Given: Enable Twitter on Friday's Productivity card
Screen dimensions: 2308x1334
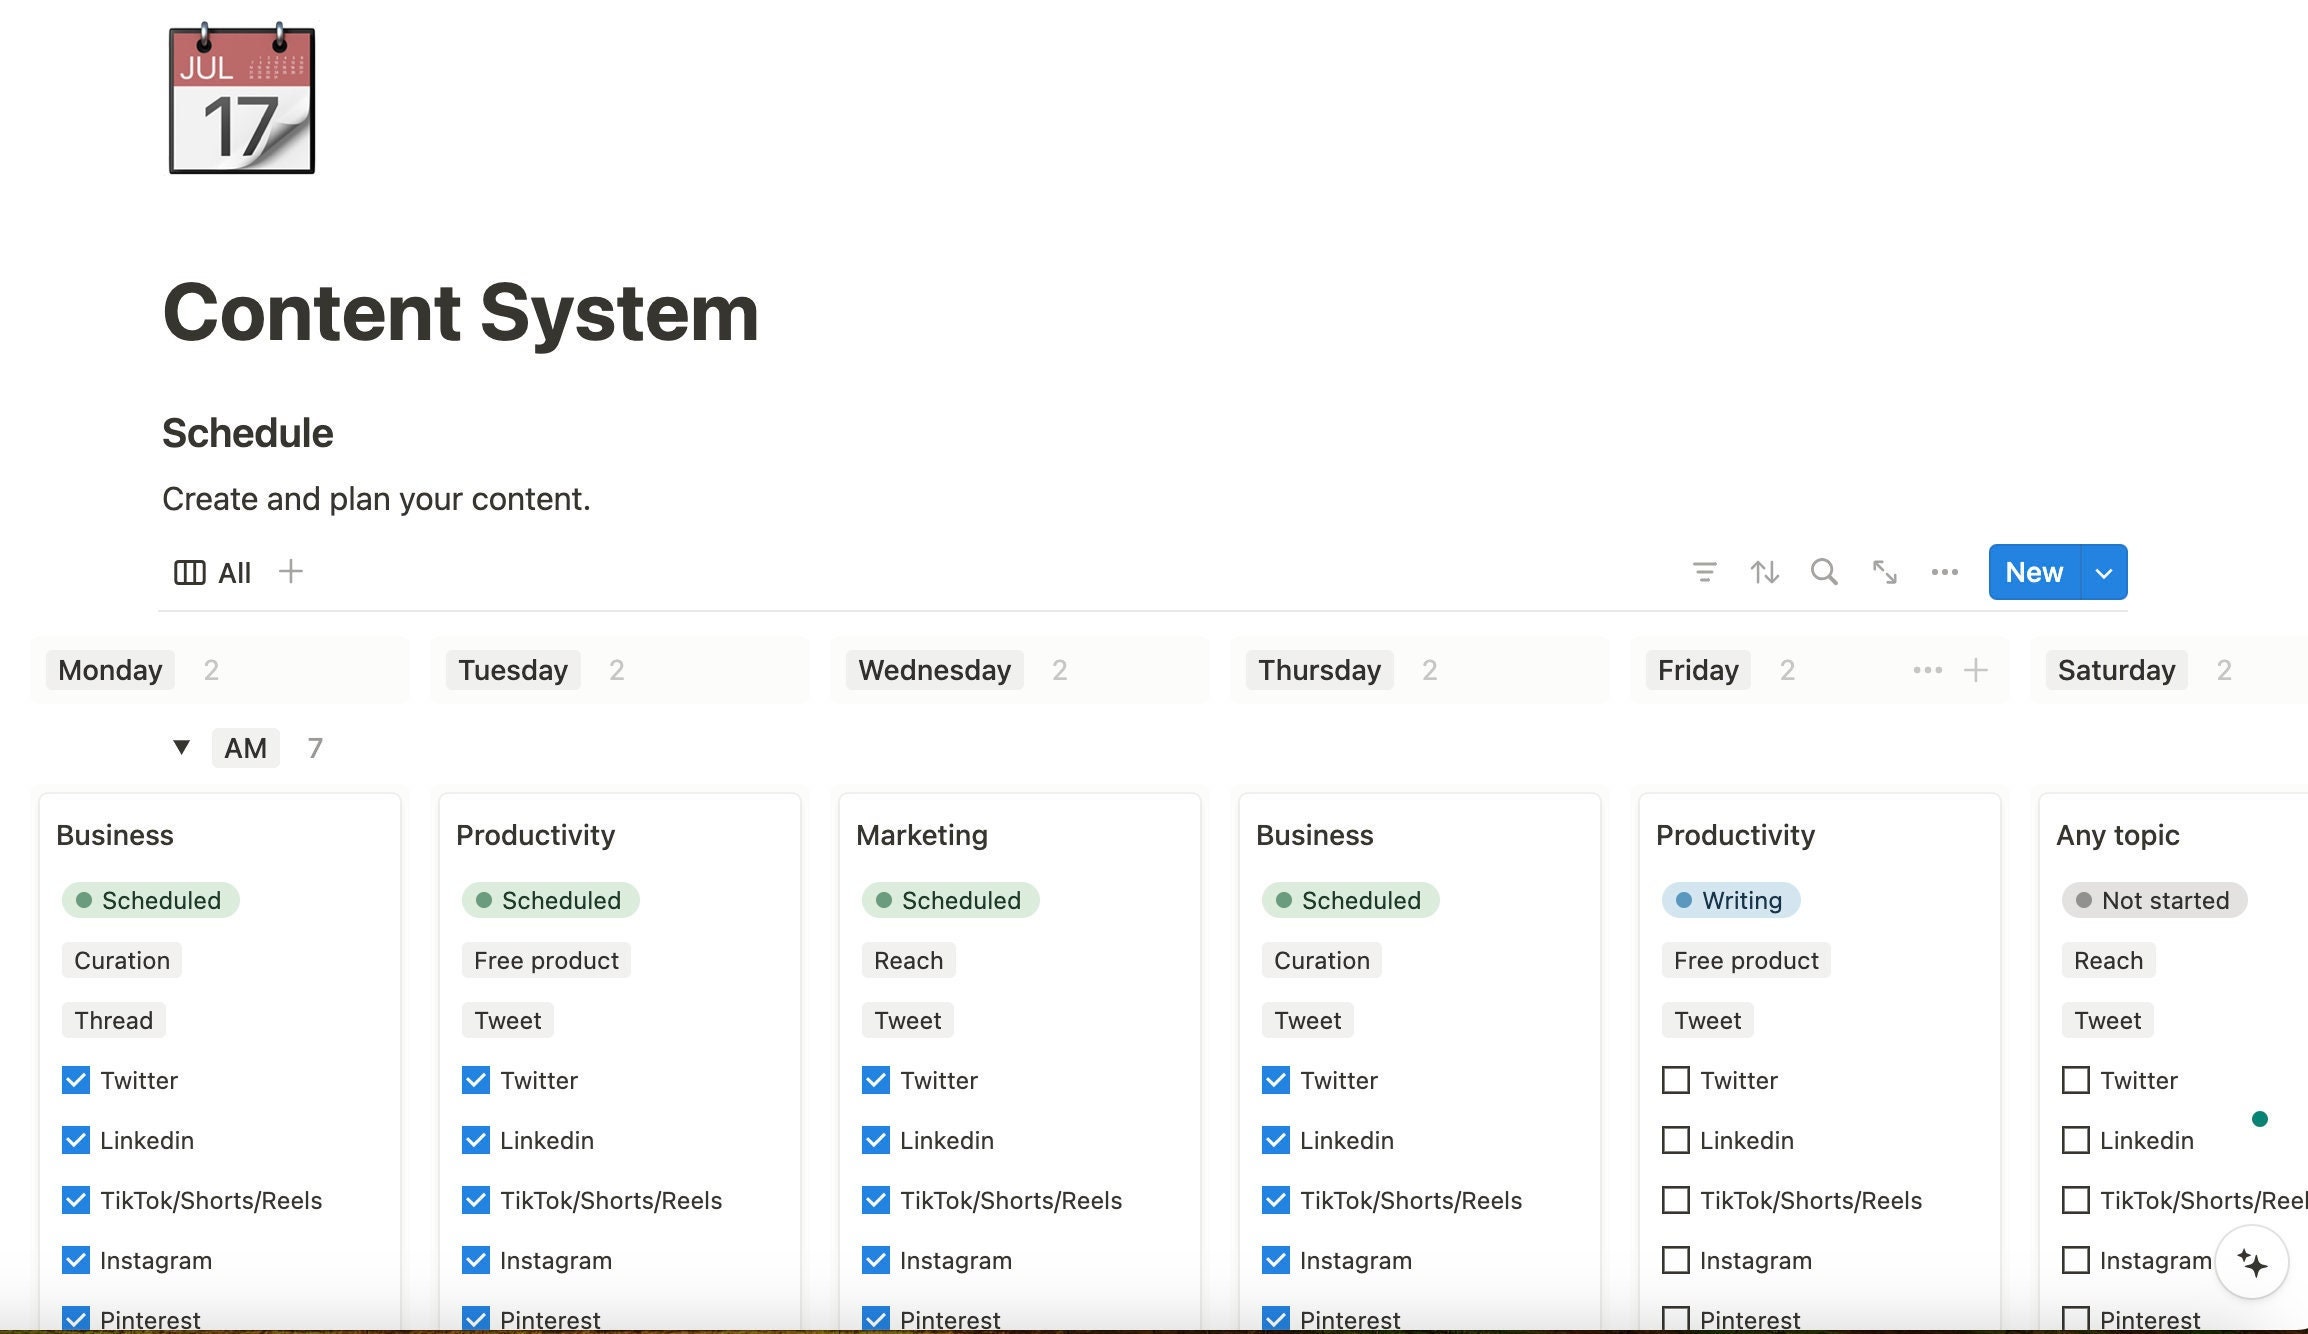Looking at the screenshot, I should click(x=1676, y=1080).
